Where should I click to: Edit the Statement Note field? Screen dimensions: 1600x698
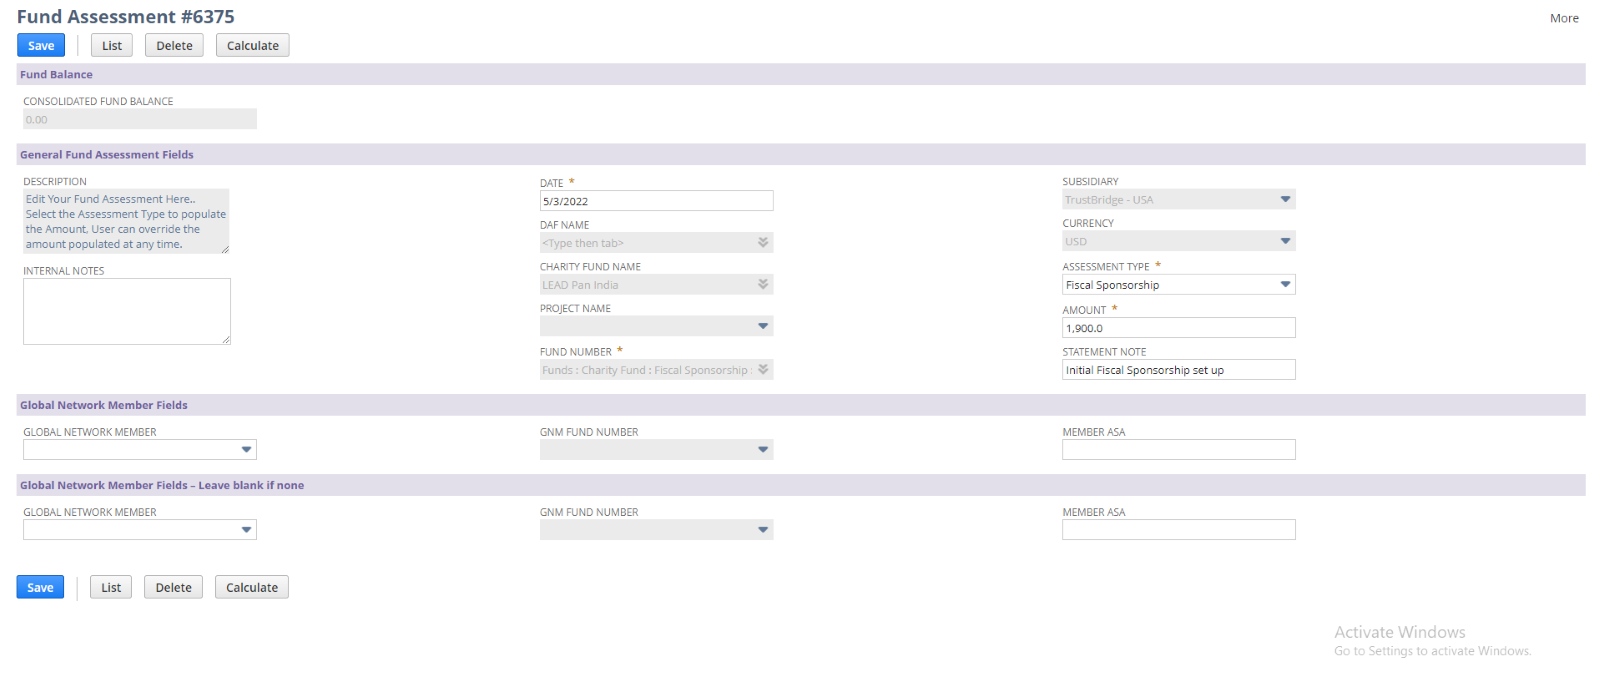1177,370
